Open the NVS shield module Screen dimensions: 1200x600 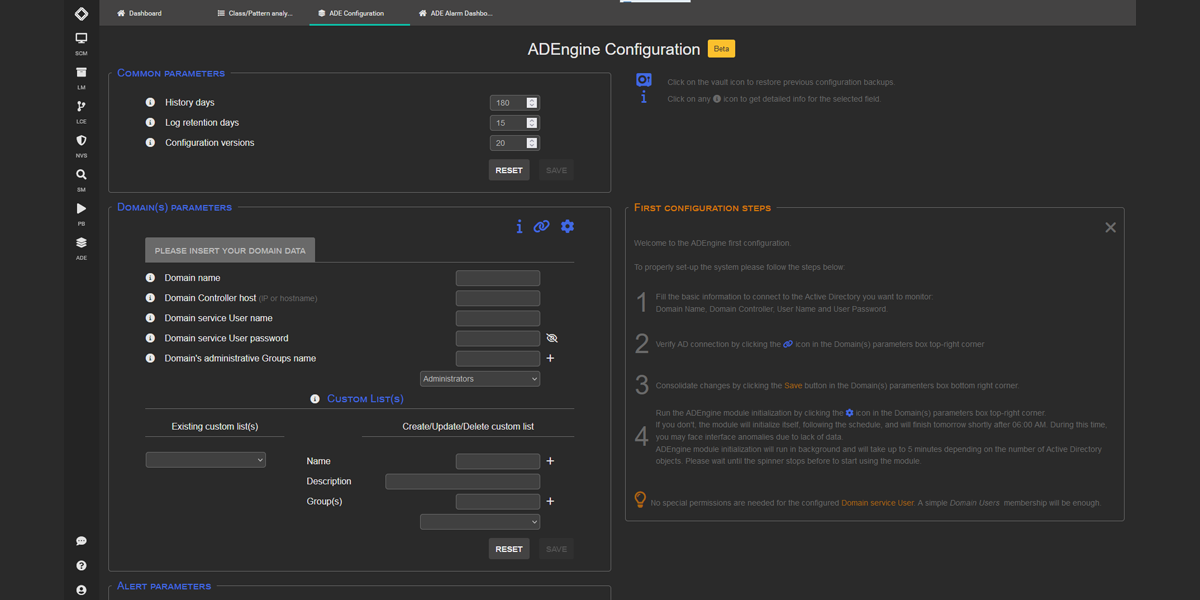click(x=81, y=142)
